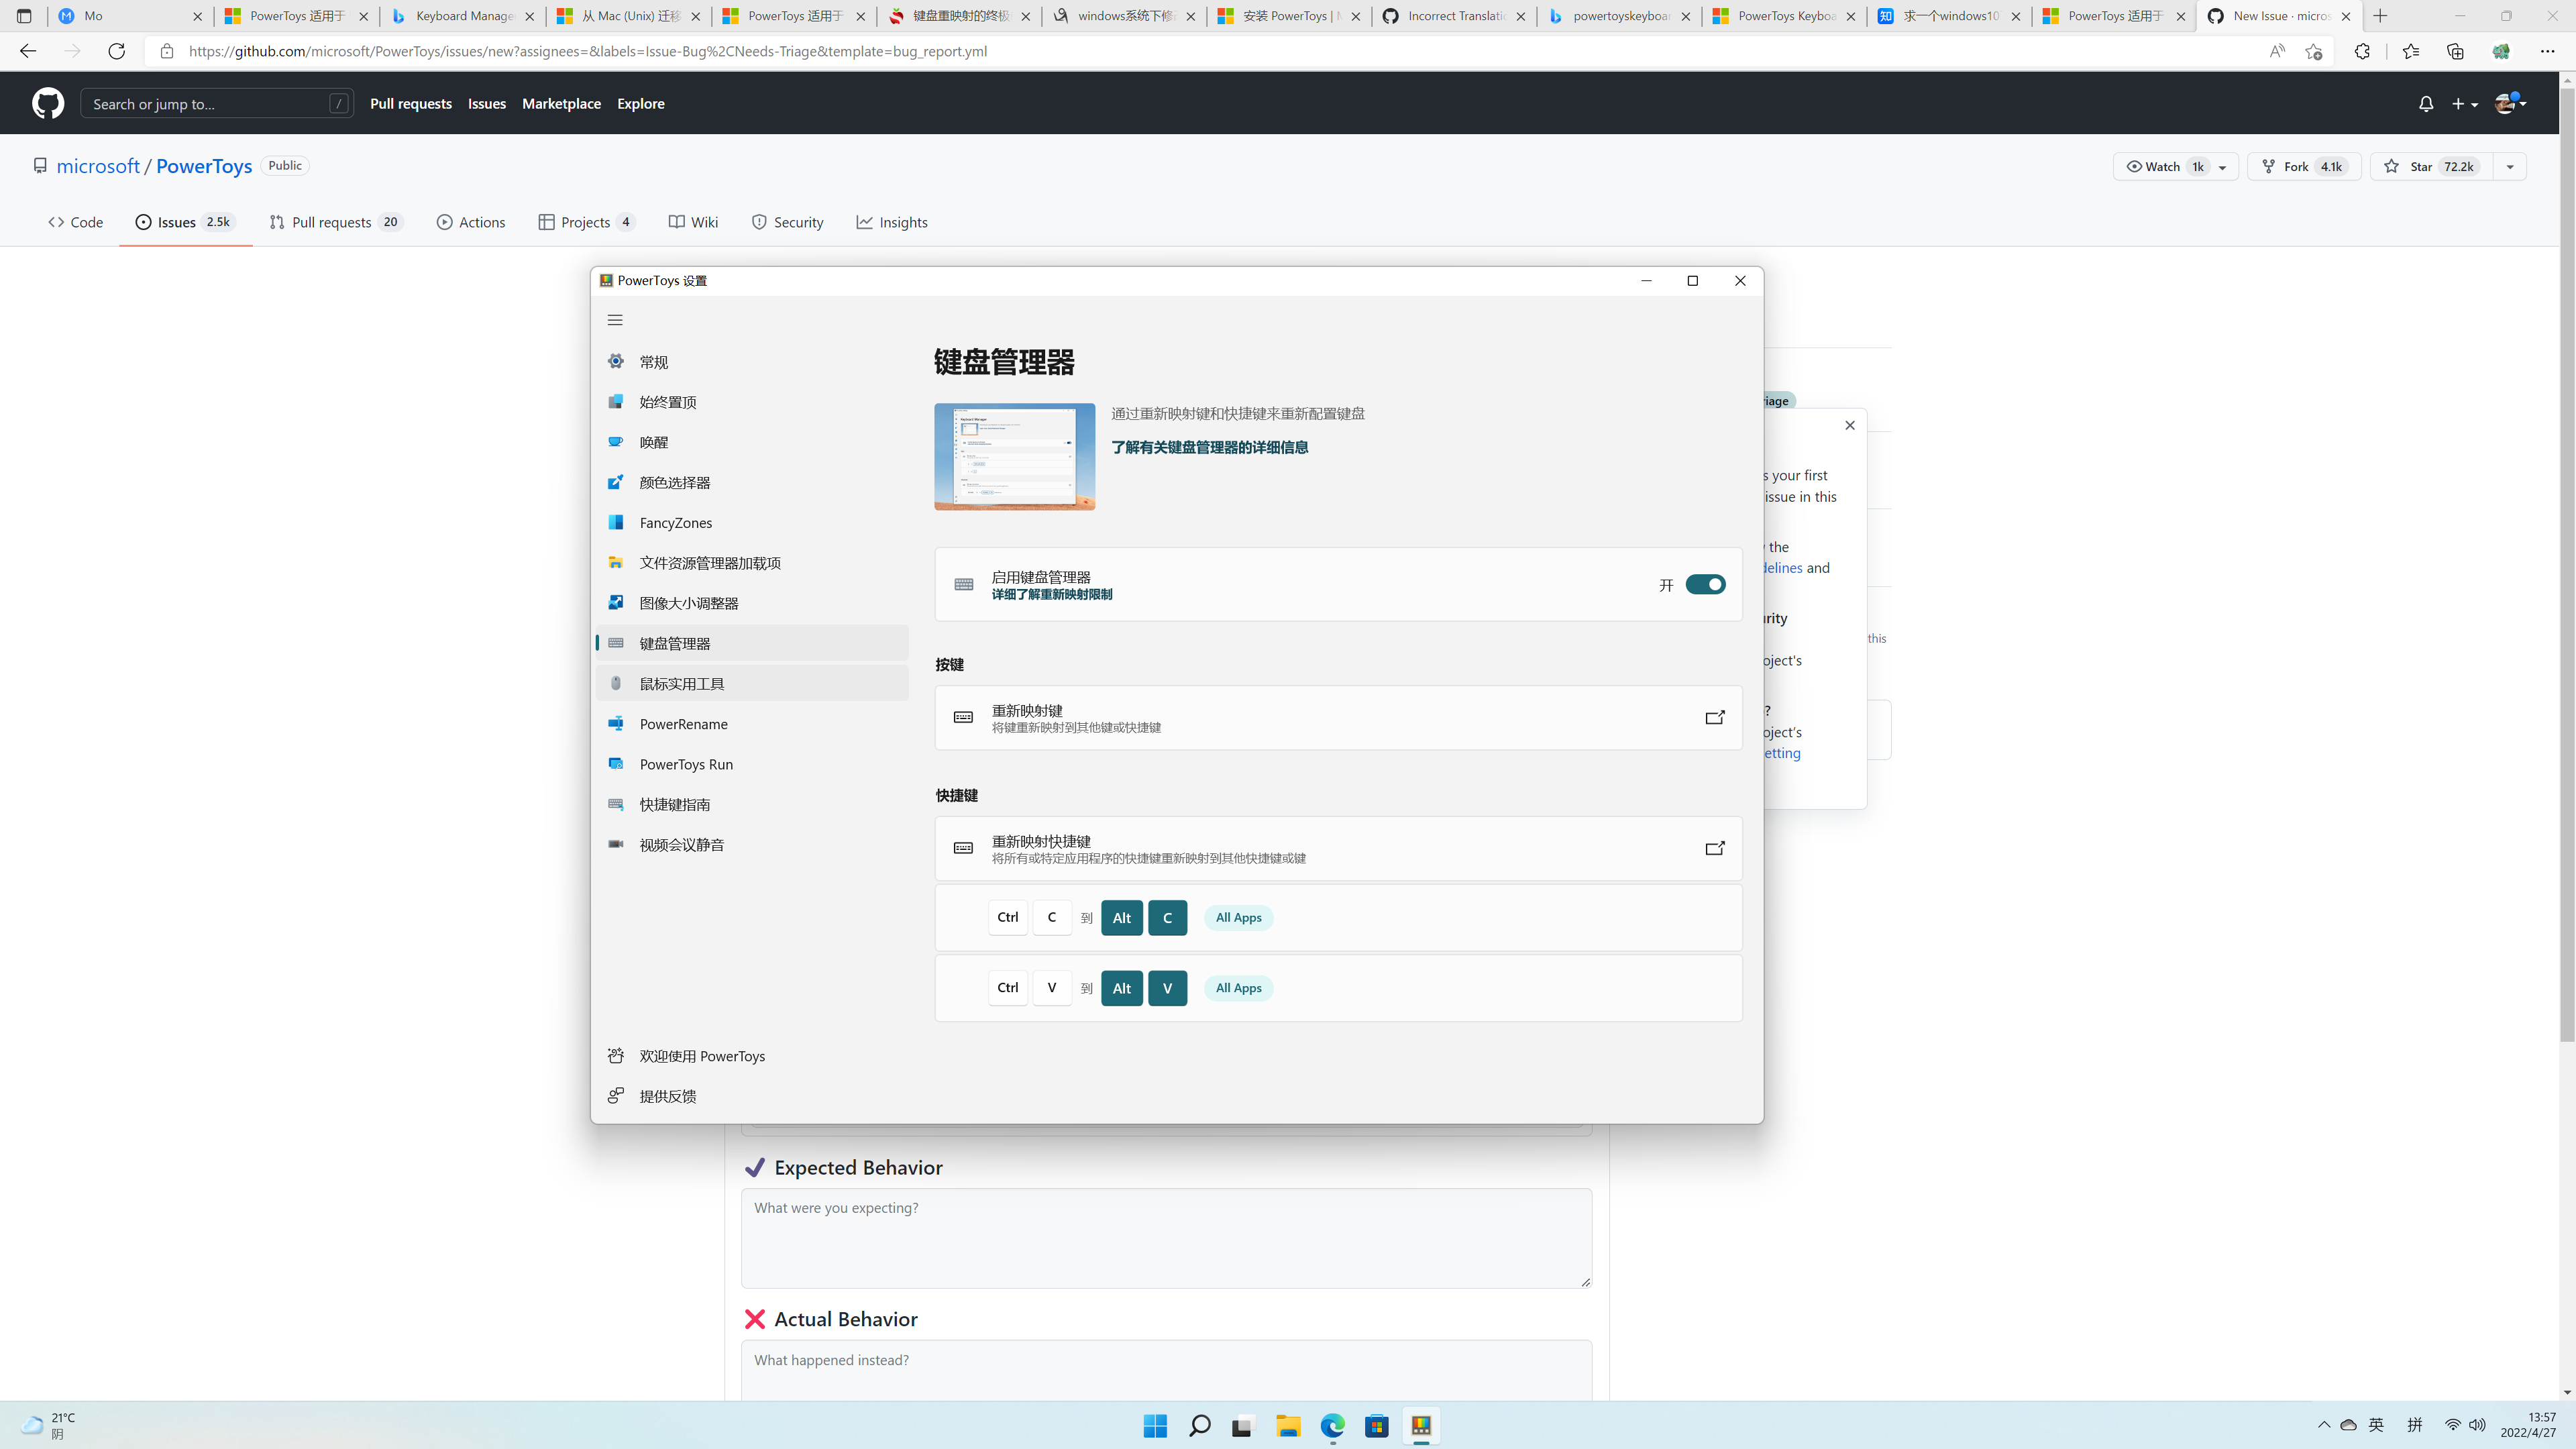Open the Projects 4 tab
2576x1449 pixels.
pos(587,222)
